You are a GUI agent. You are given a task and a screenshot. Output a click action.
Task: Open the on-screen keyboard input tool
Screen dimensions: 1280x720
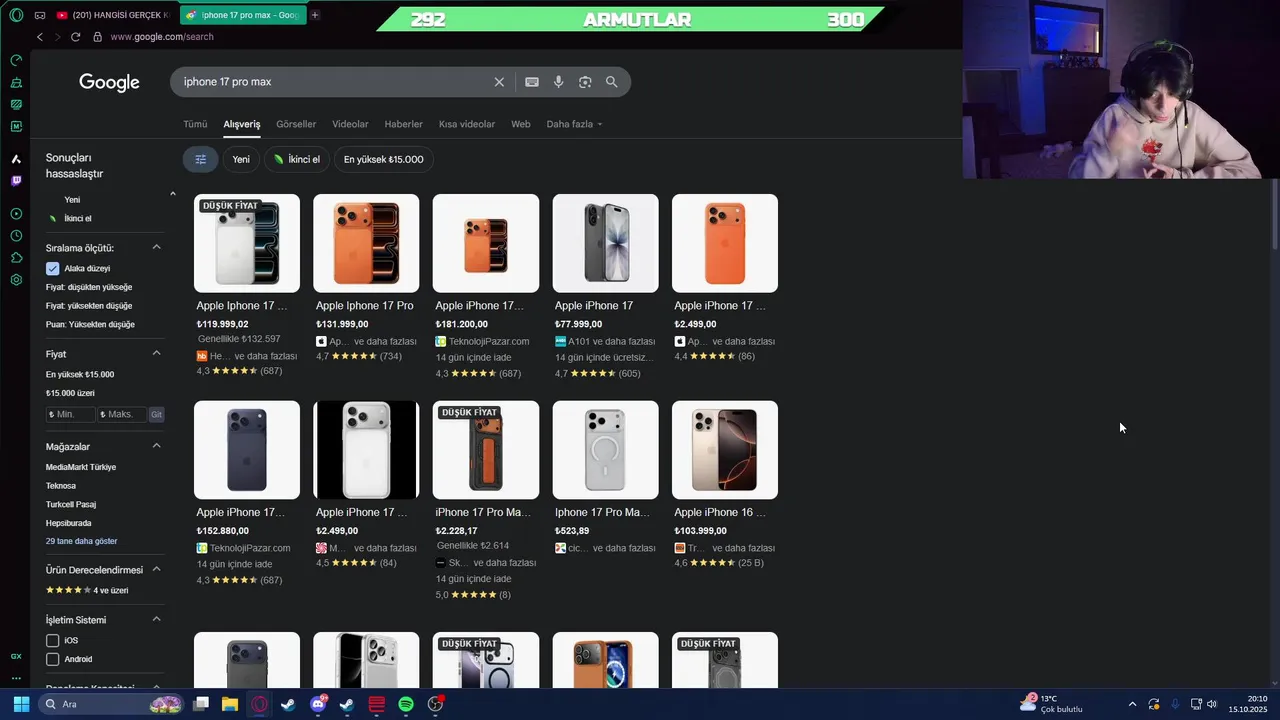532,82
